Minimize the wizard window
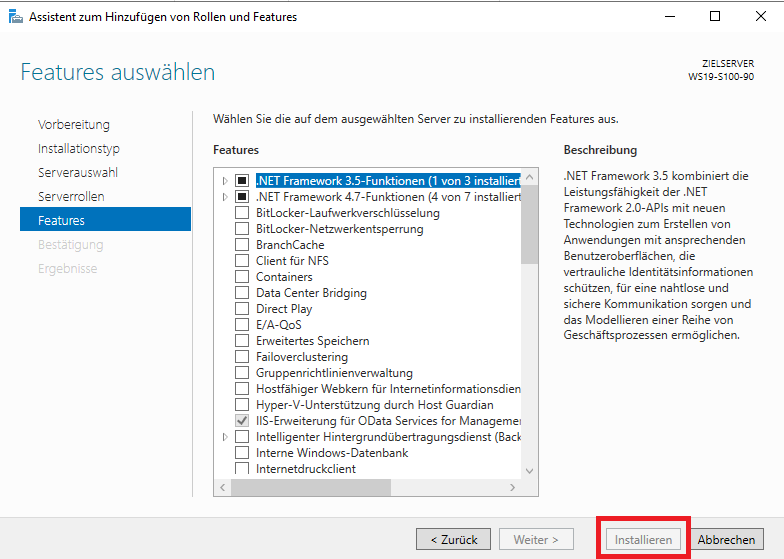The width and height of the screenshot is (784, 559). (670, 16)
